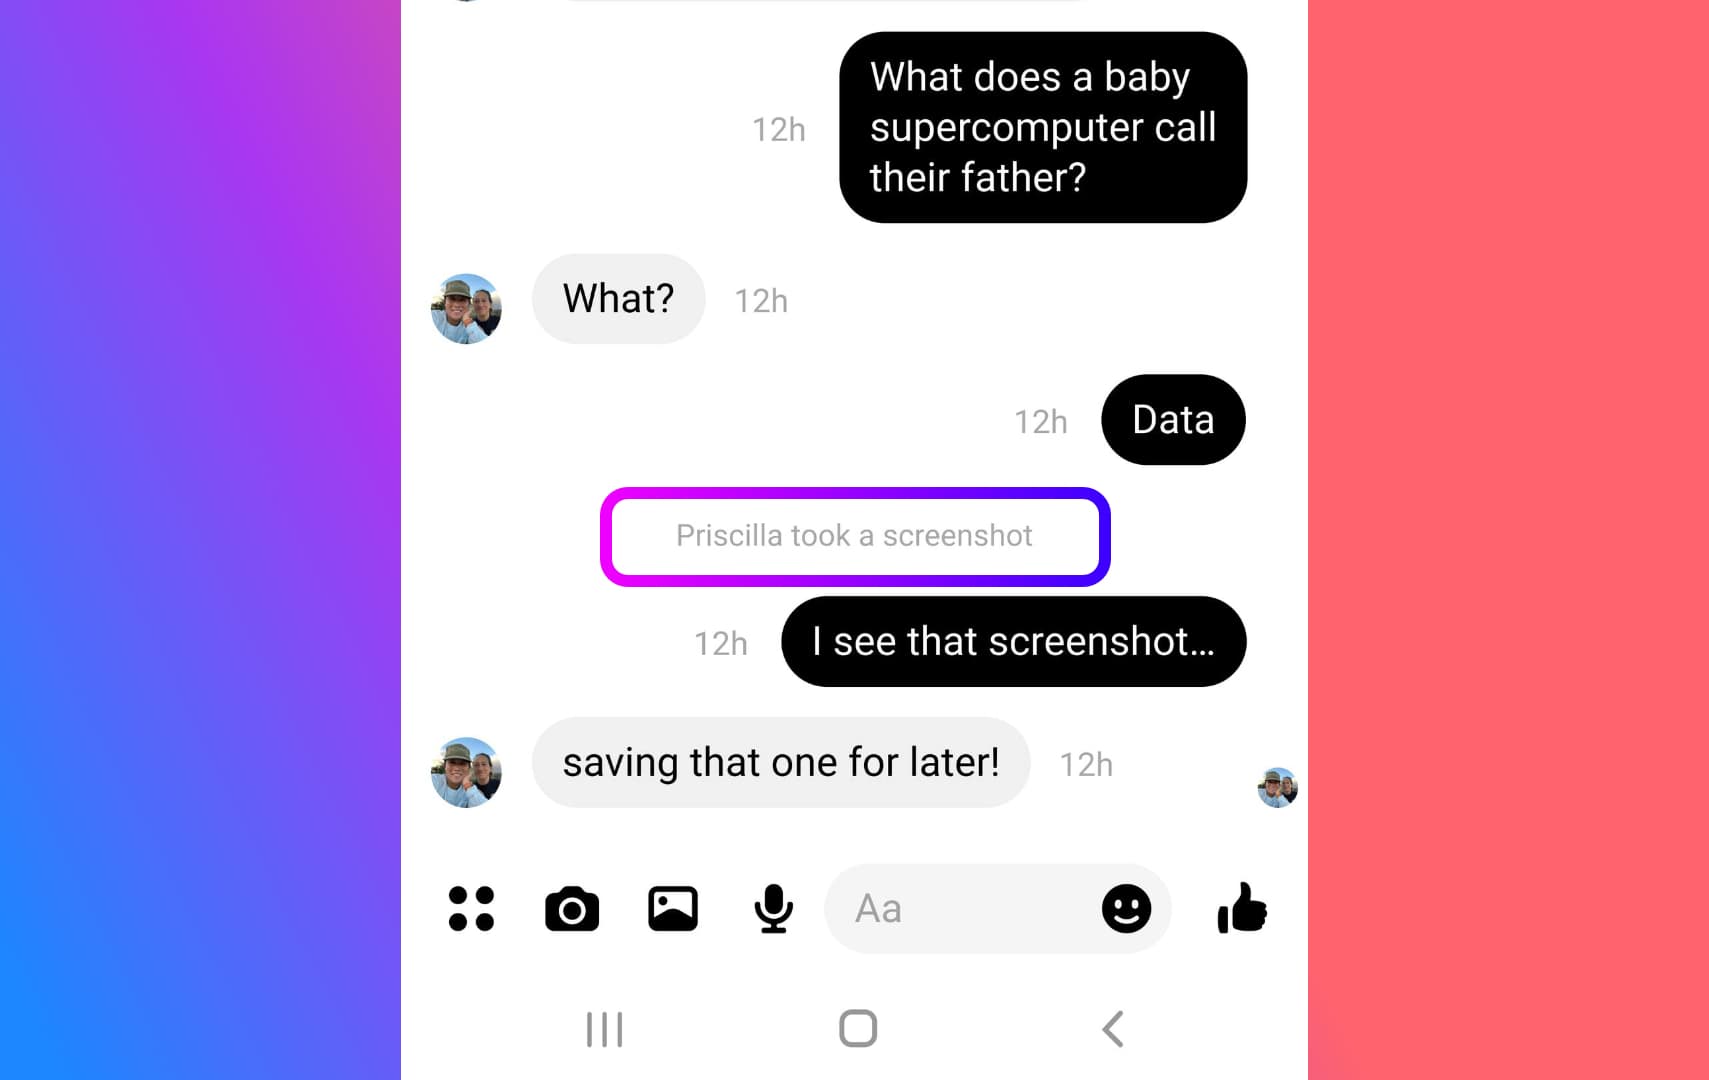
Task: Tap the Android home button
Action: click(858, 1028)
